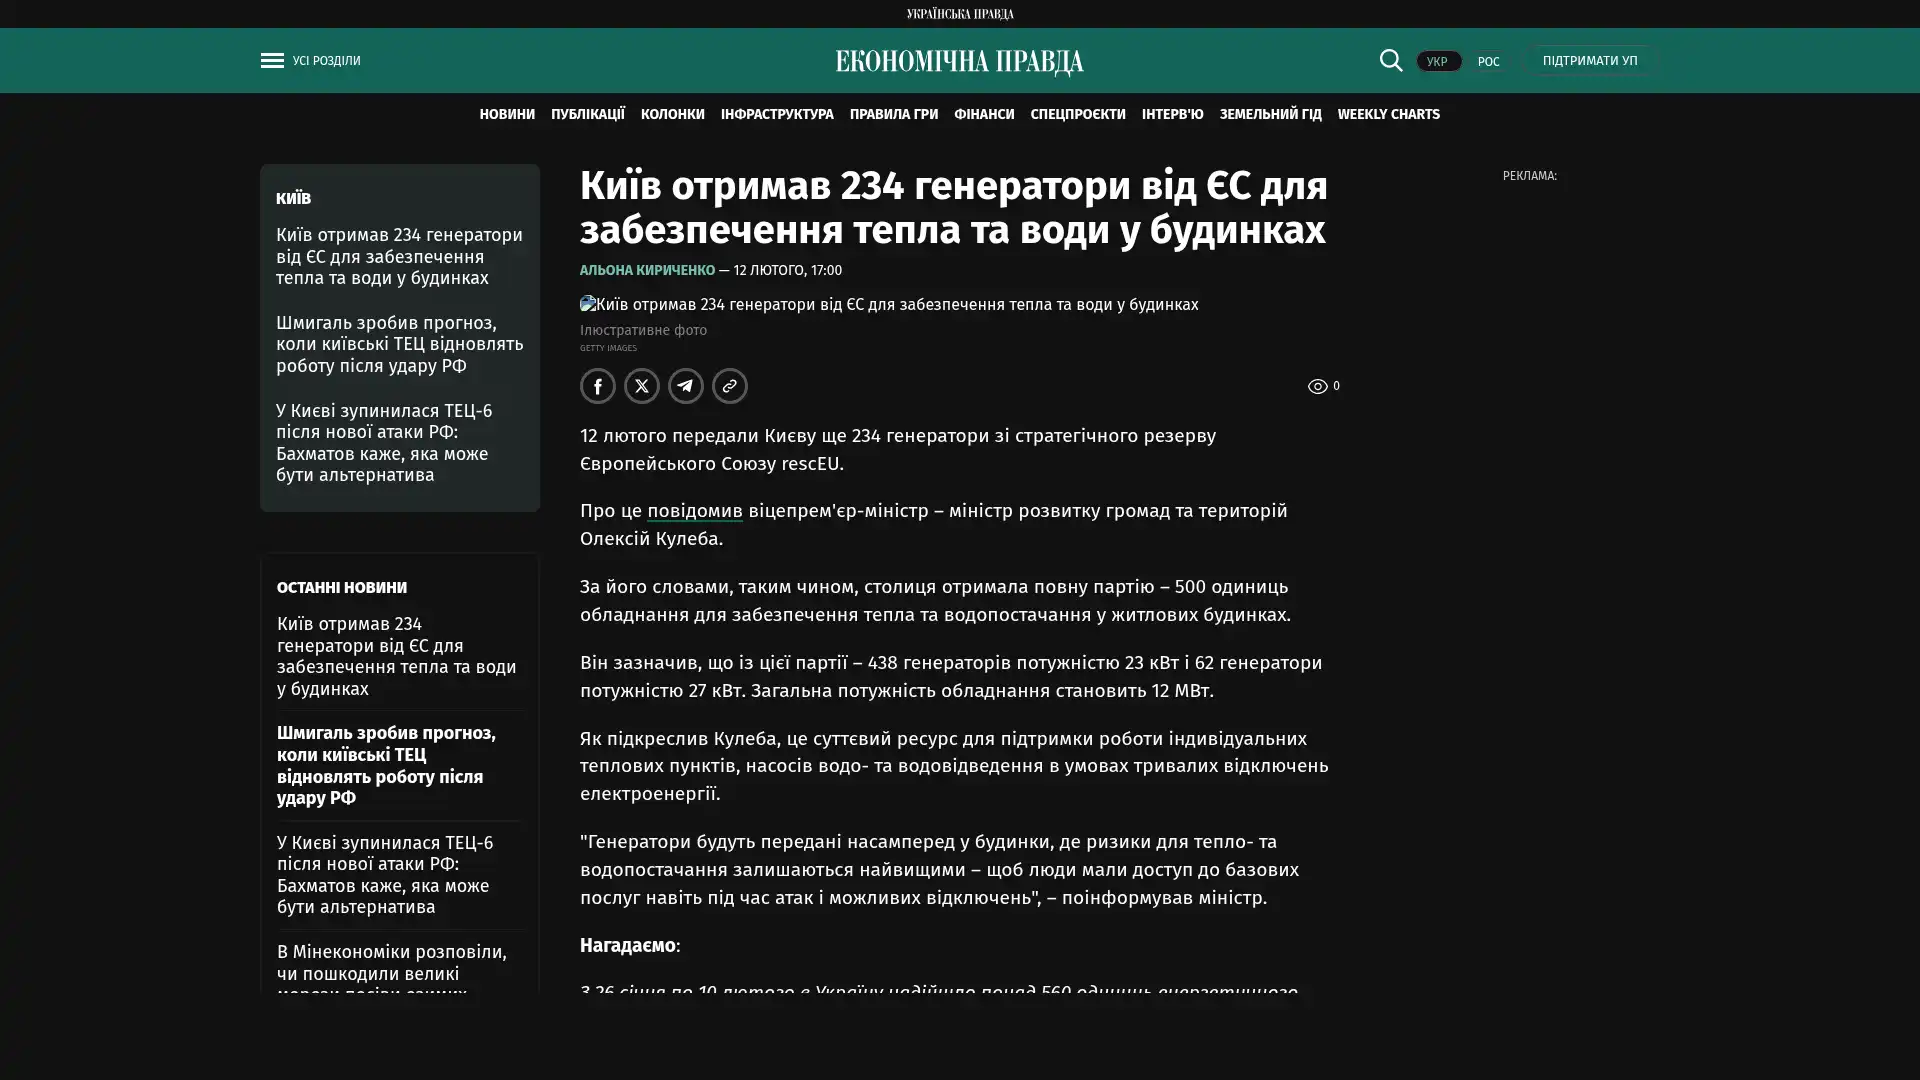Share the article on Facebook

[597, 386]
